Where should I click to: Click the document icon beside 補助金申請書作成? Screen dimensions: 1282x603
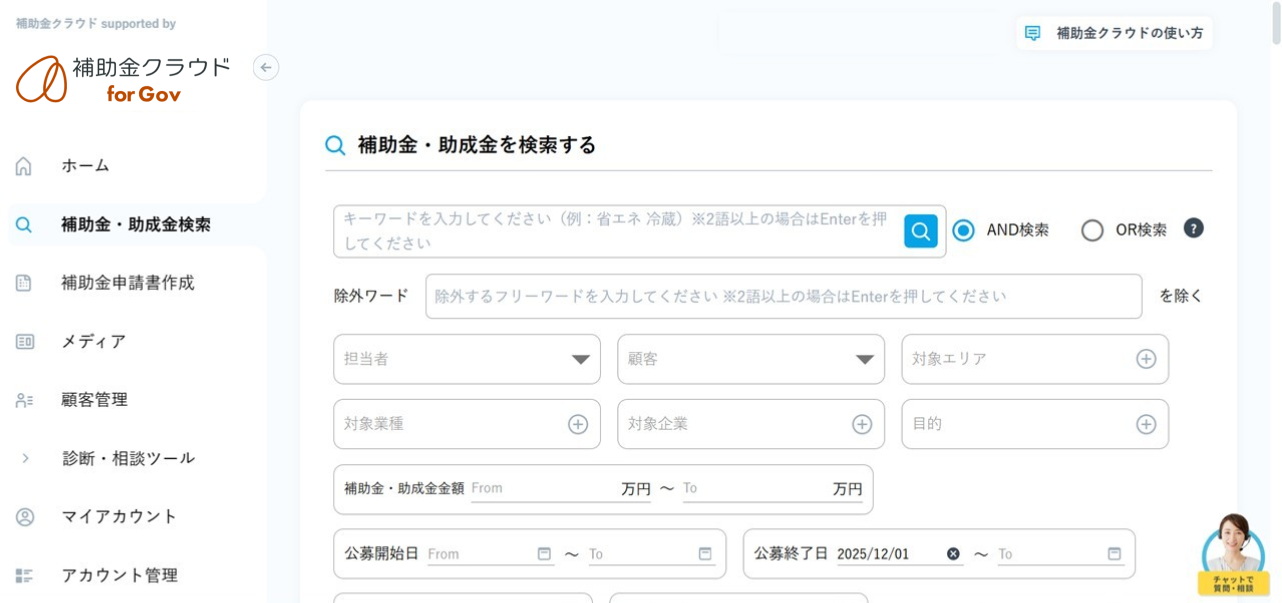pyautogui.click(x=24, y=283)
